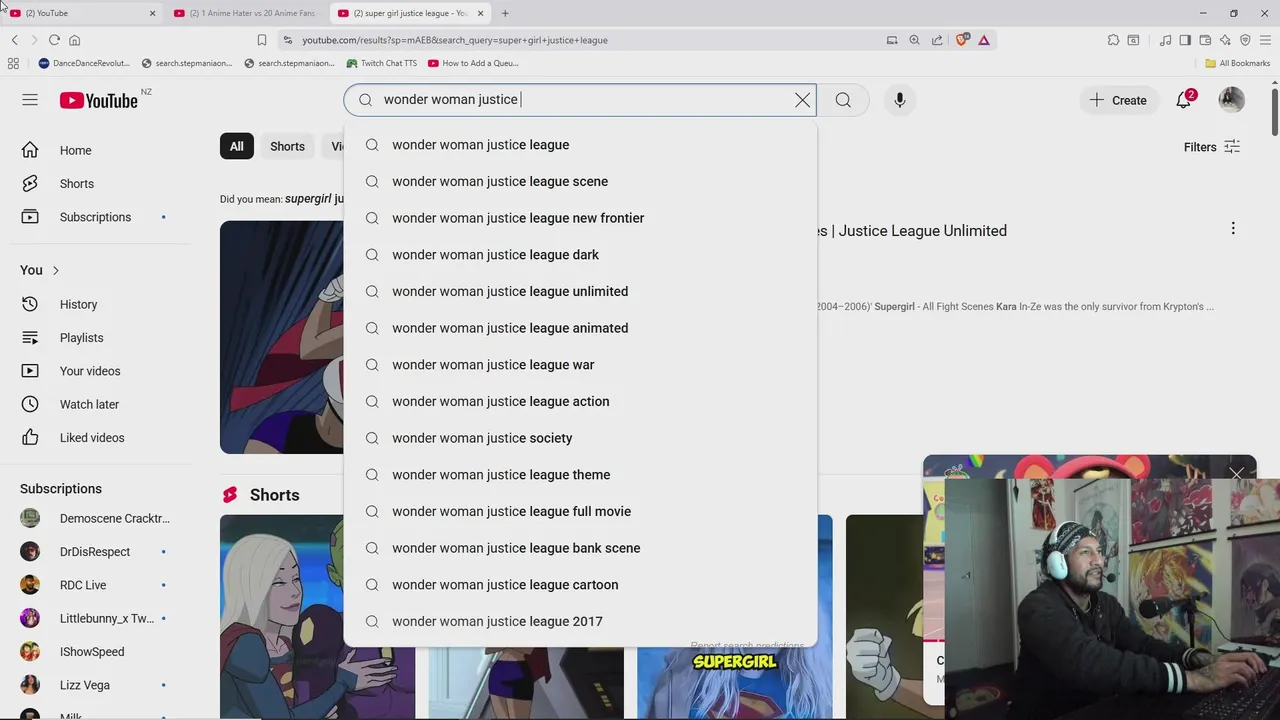Switch to the Anime Hater vs 20 Anime Fans tab
Viewport: 1280px width, 720px height.
(x=245, y=13)
